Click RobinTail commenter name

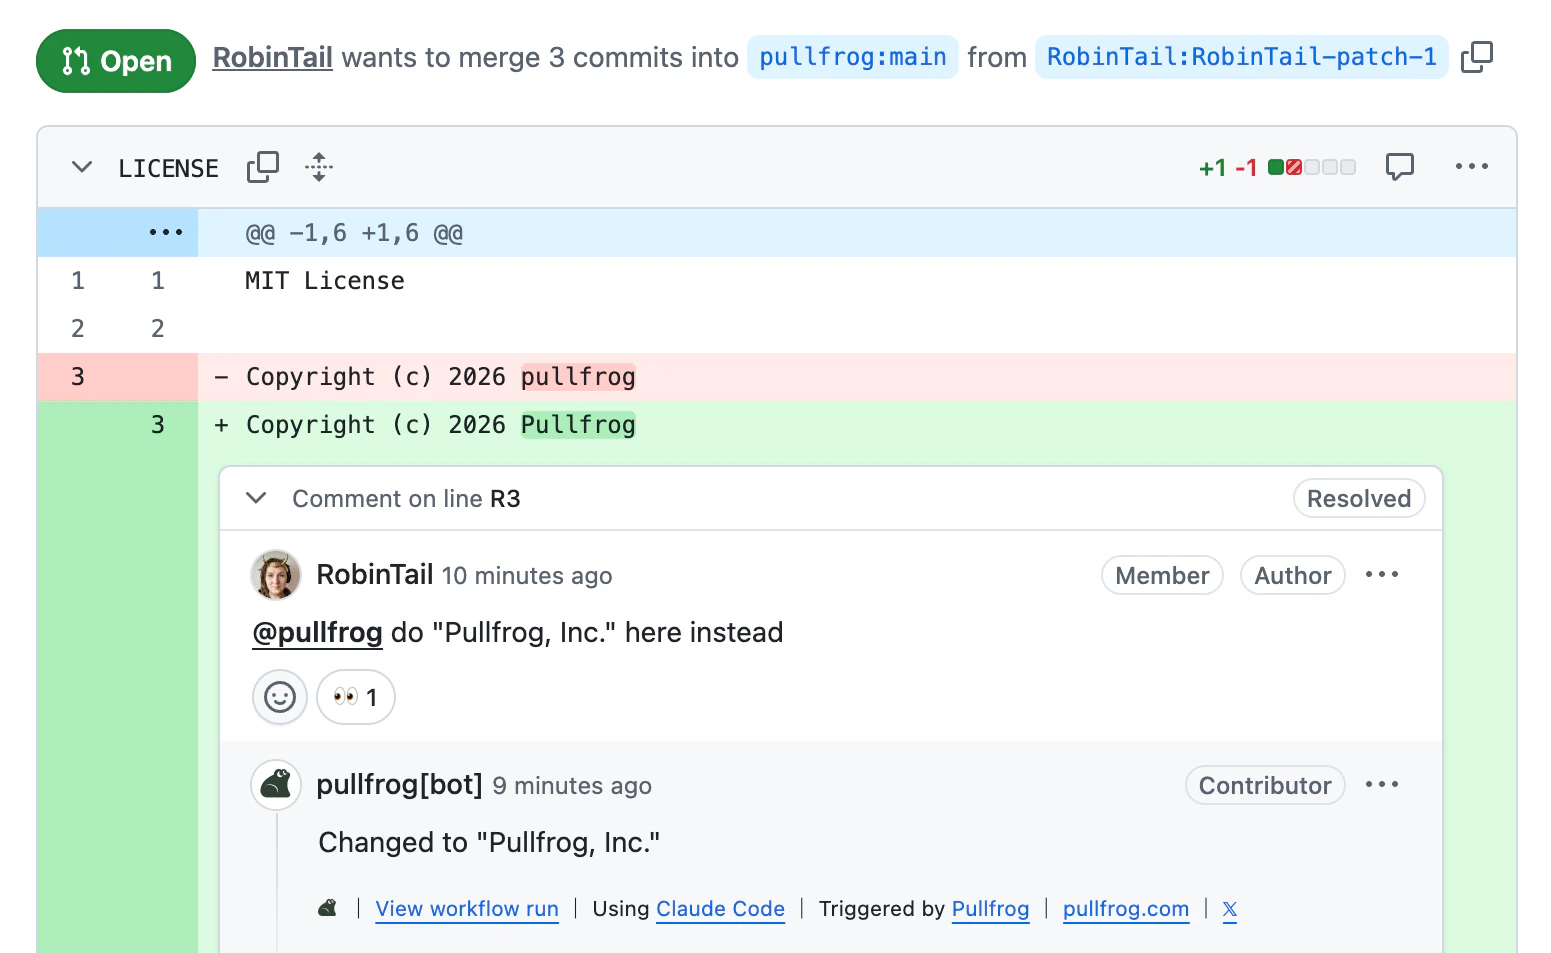(x=375, y=575)
